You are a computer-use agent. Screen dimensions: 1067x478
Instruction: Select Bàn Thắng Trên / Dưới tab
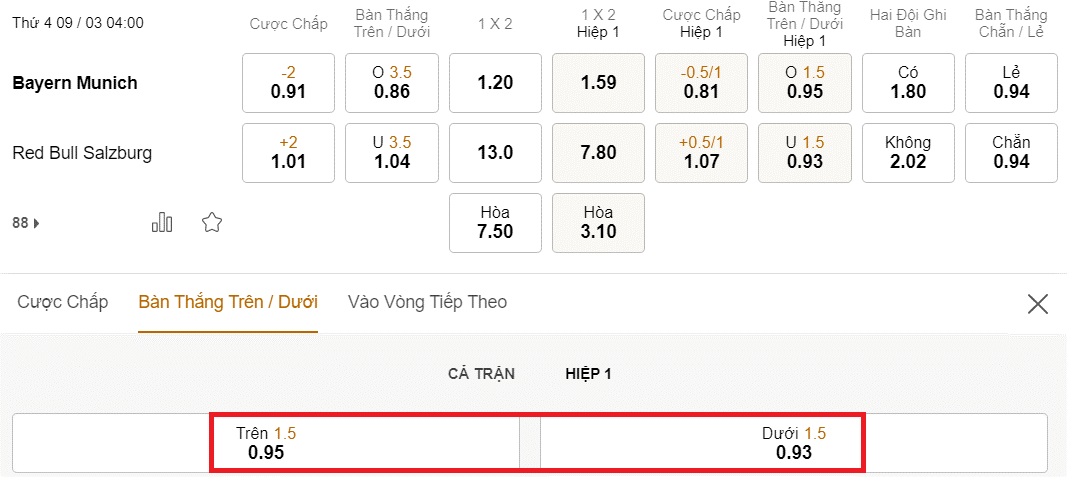point(228,302)
